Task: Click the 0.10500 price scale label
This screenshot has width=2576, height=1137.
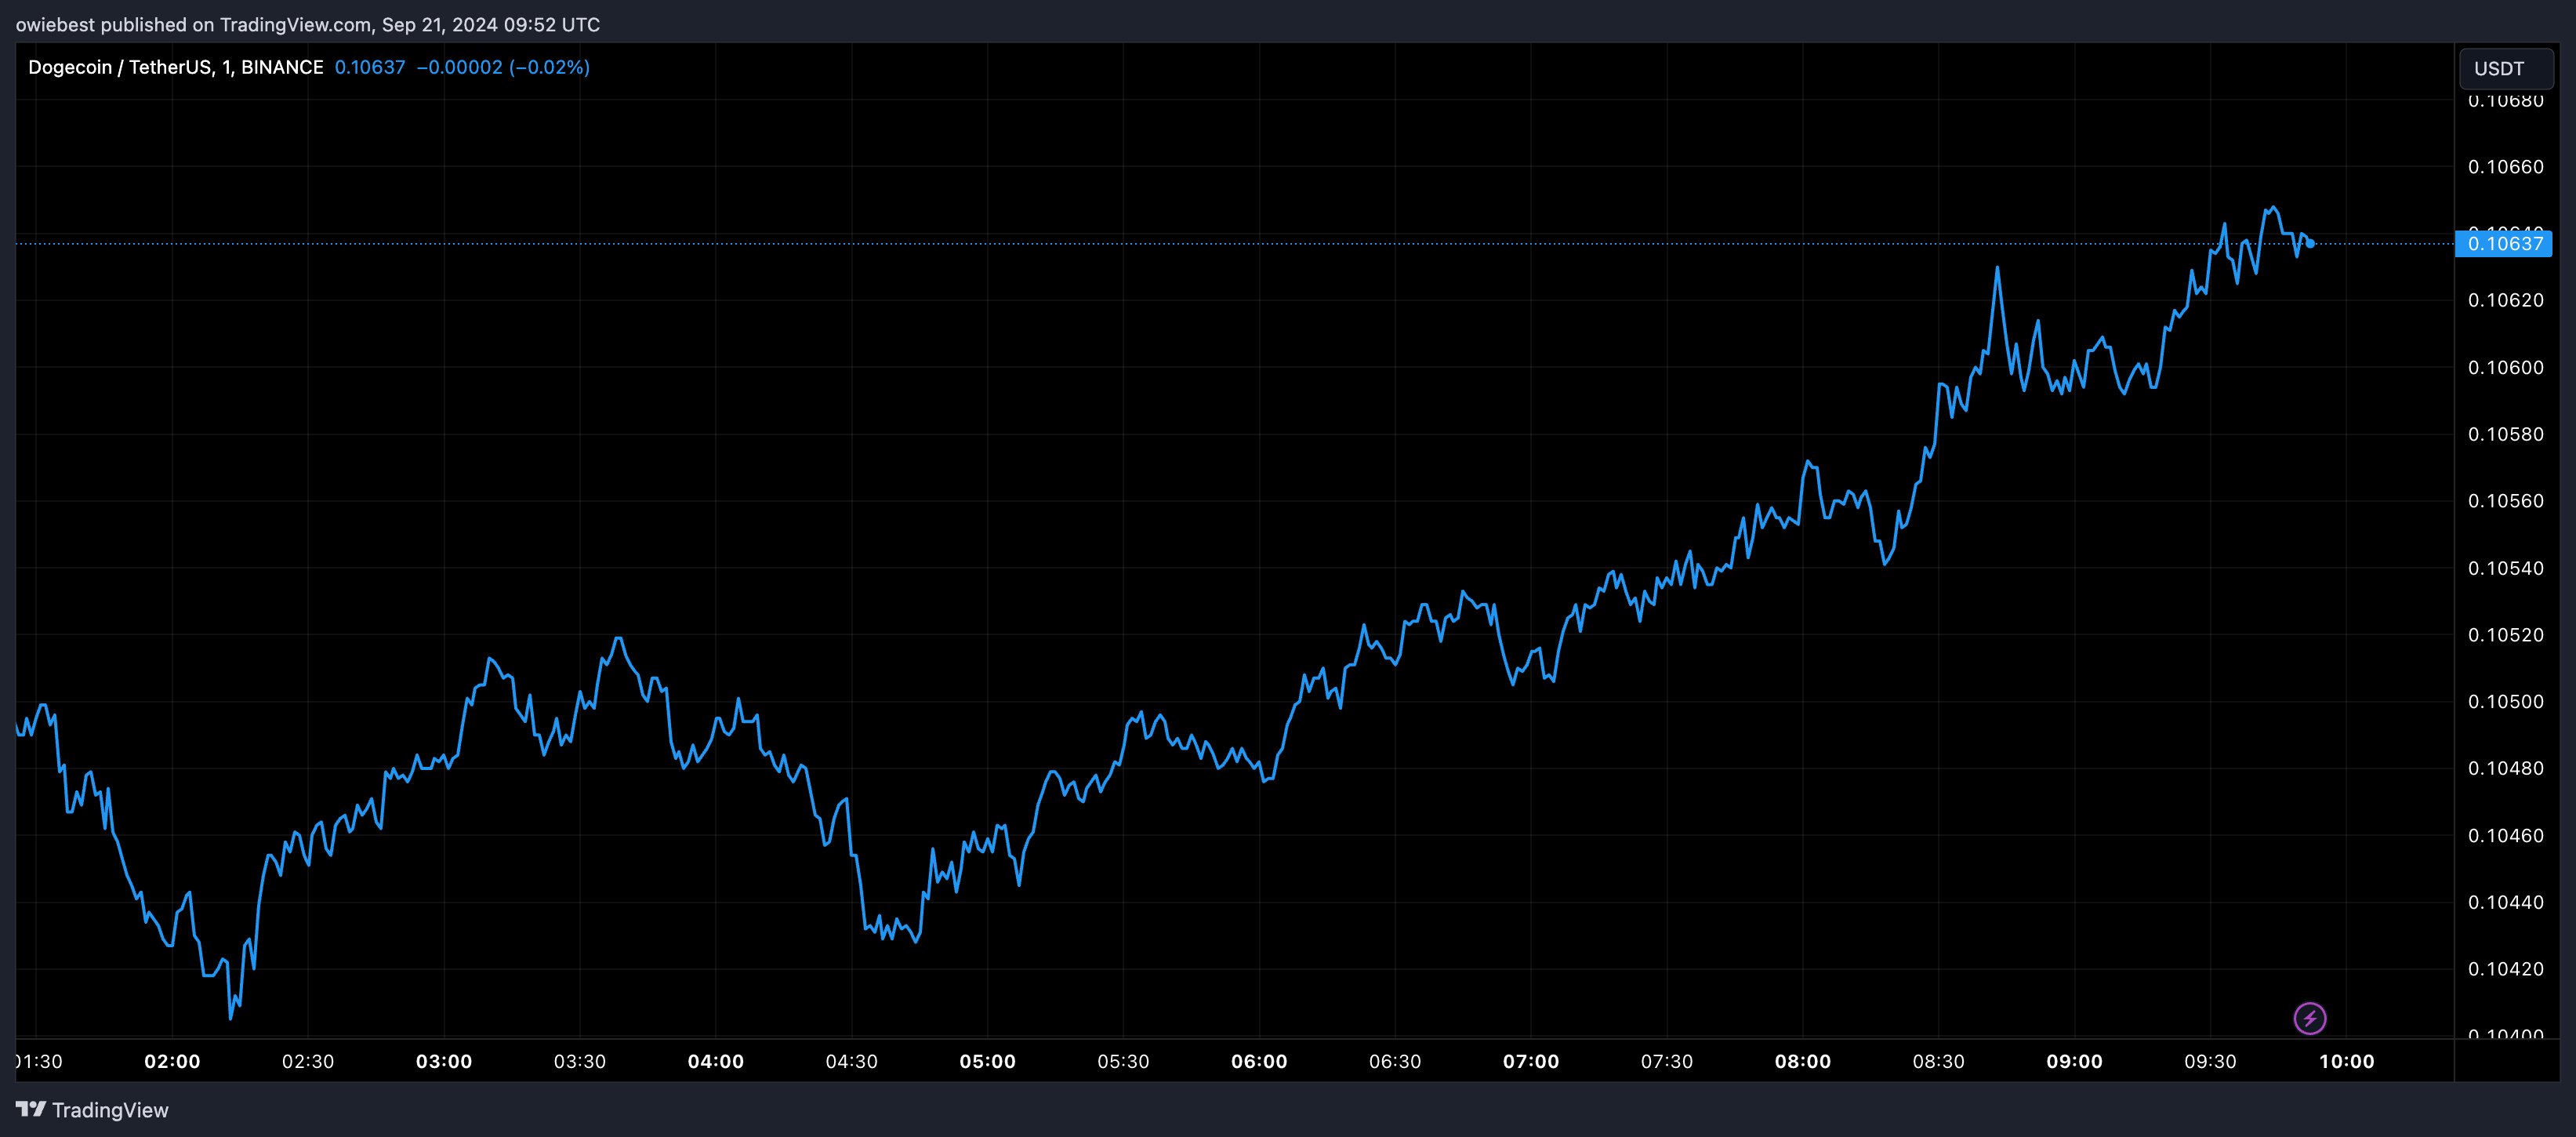Action: point(2505,701)
